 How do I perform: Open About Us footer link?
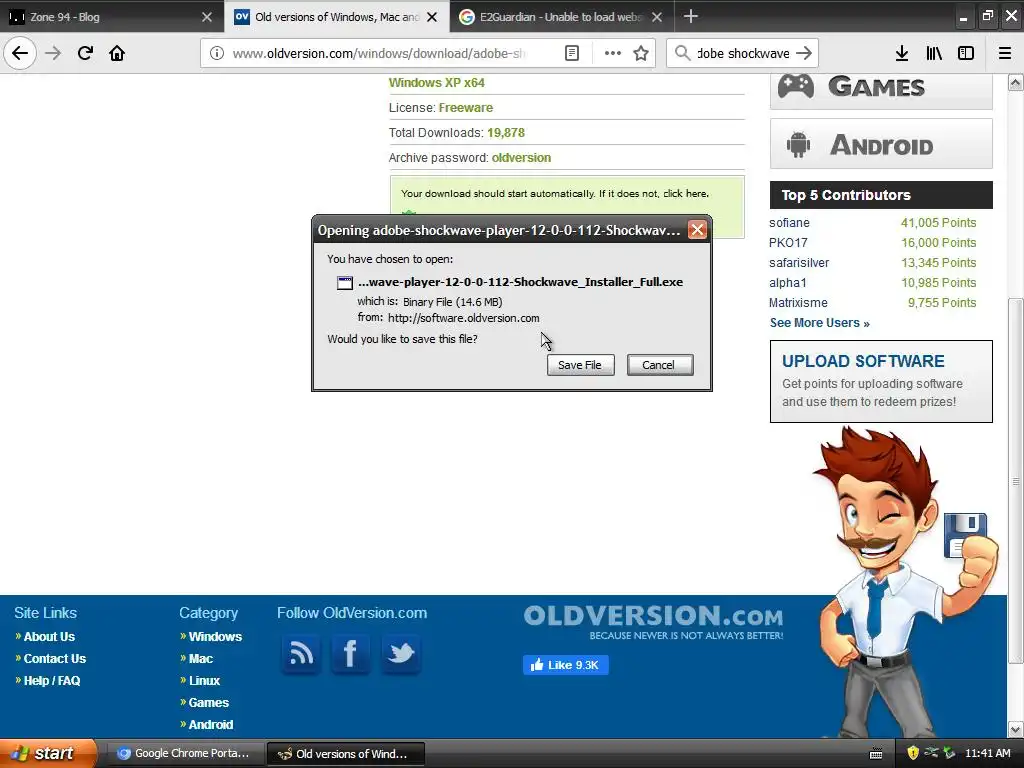(49, 637)
